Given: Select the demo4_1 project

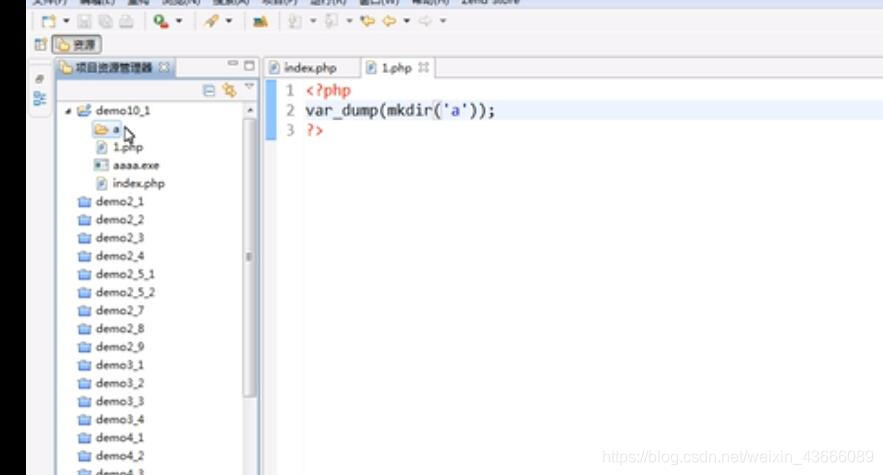Looking at the screenshot, I should tap(119, 437).
